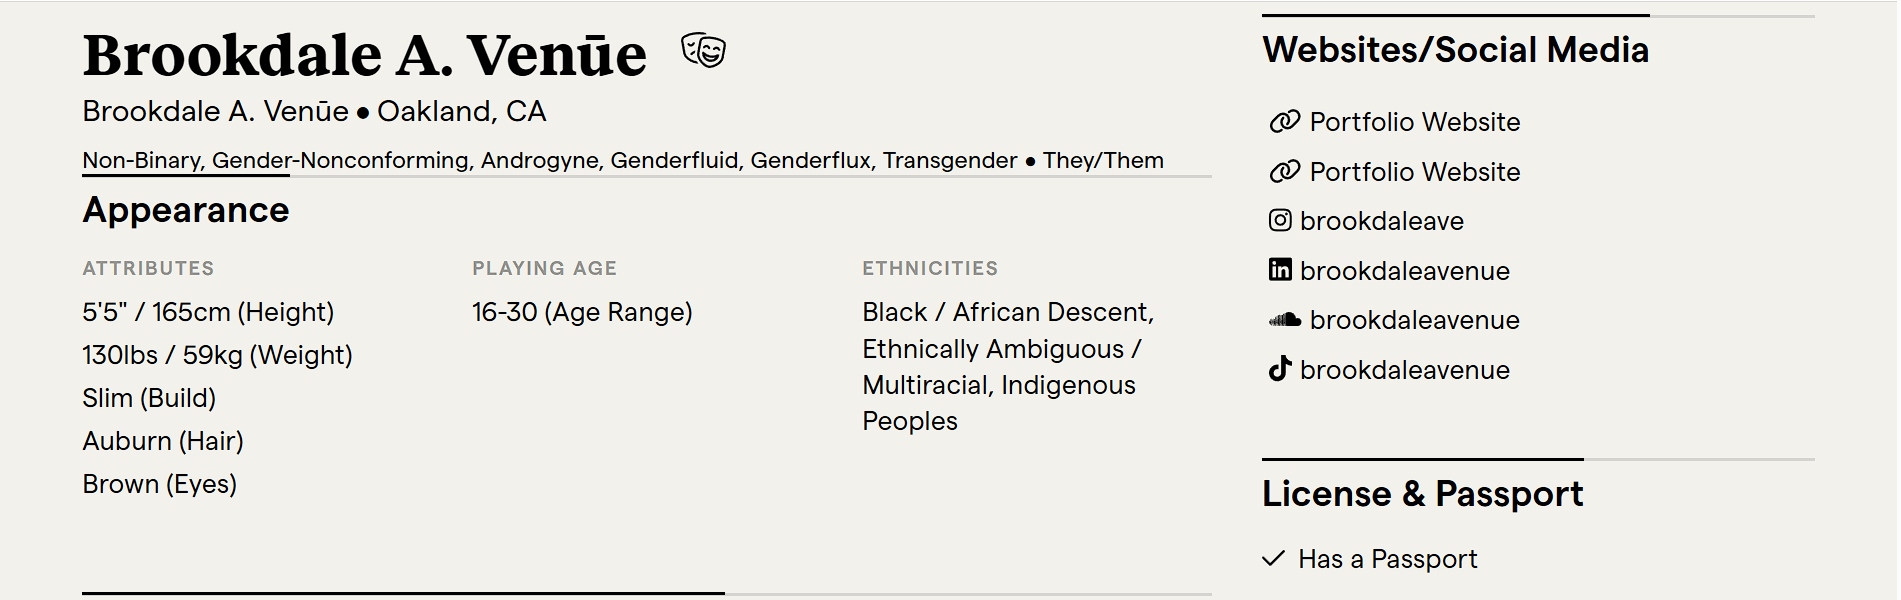Open the first Portfolio Website link
The height and width of the screenshot is (600, 1901).
1414,122
